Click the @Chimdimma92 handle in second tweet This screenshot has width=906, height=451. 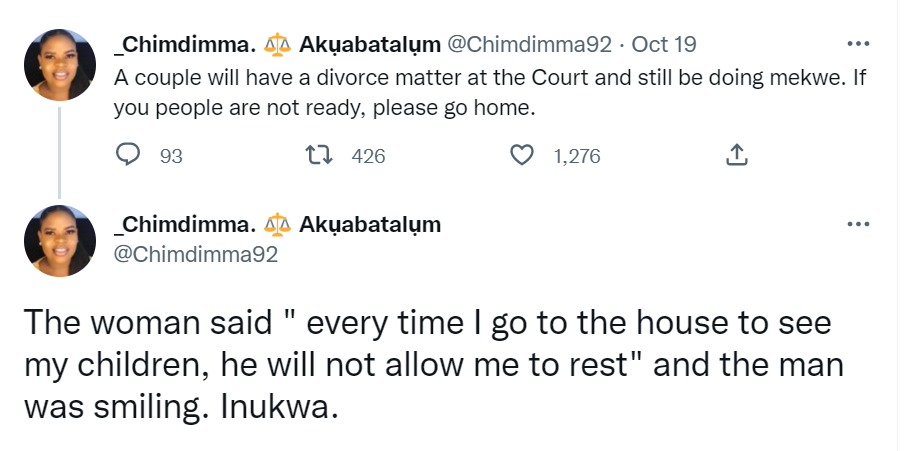tap(196, 254)
